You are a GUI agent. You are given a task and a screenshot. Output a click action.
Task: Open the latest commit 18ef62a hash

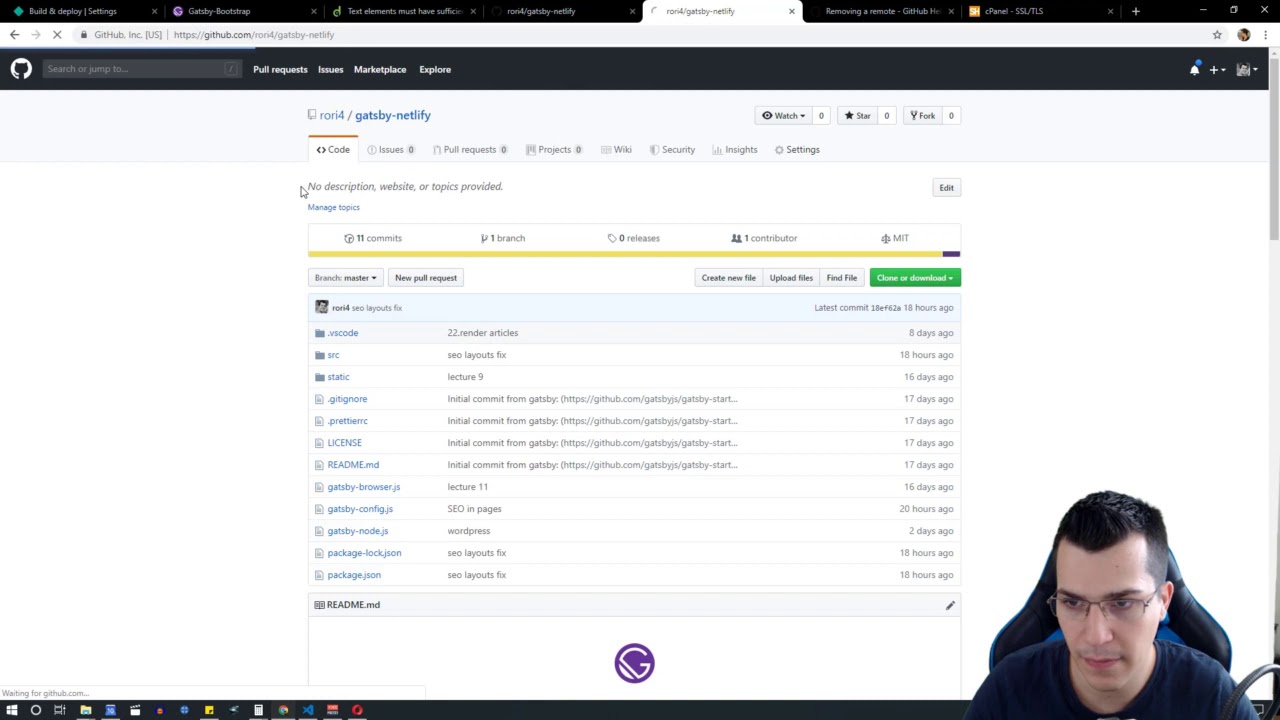tap(885, 308)
